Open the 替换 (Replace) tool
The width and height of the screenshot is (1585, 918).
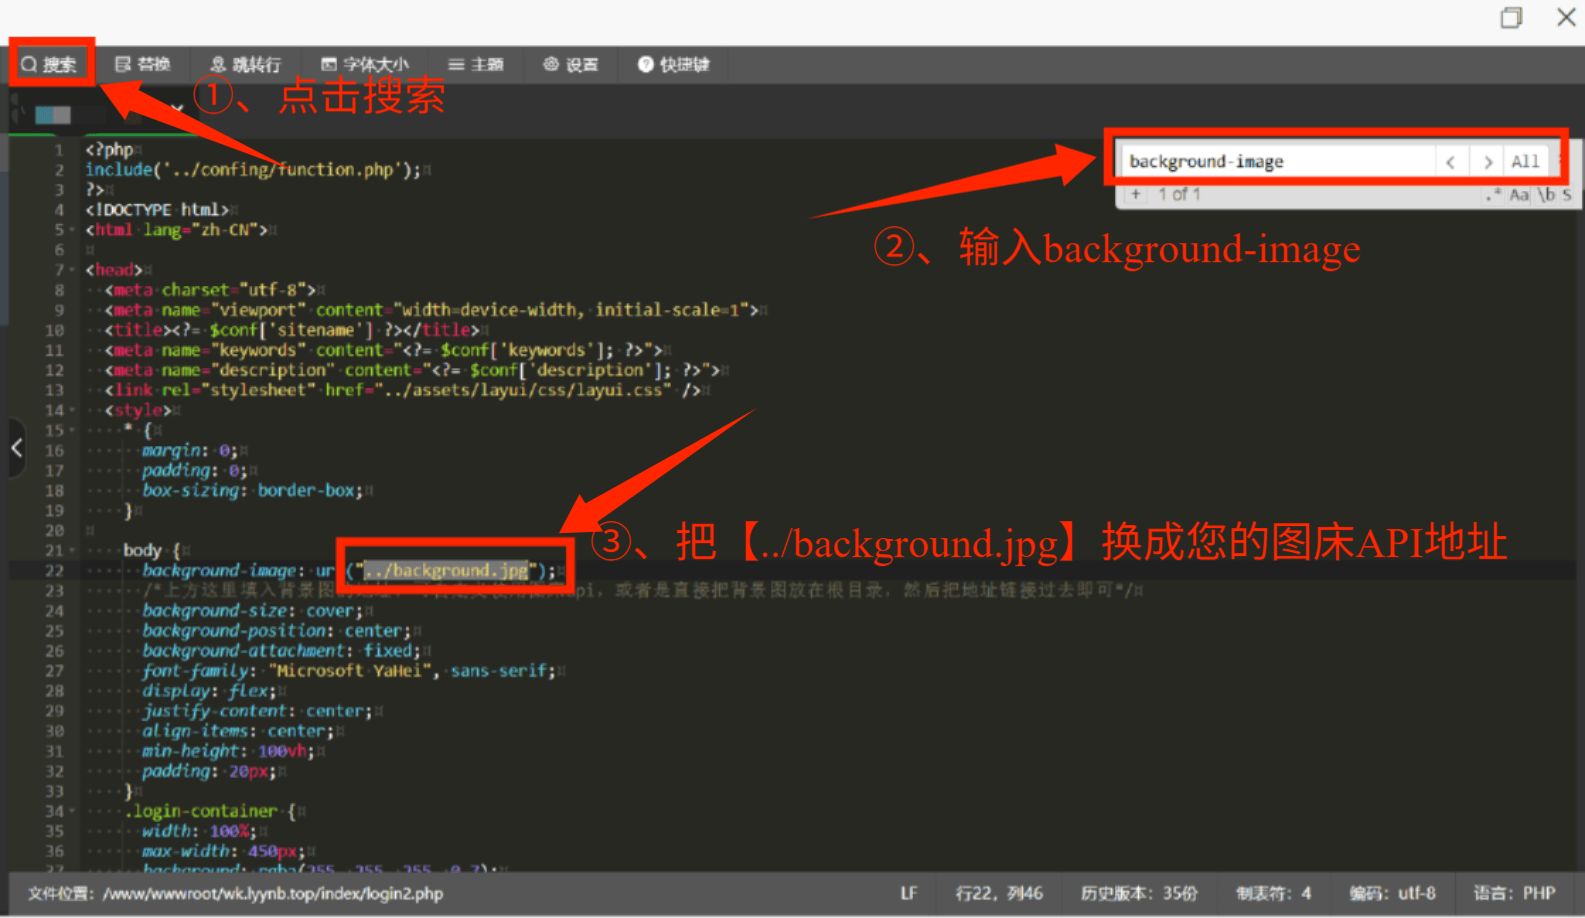(143, 65)
